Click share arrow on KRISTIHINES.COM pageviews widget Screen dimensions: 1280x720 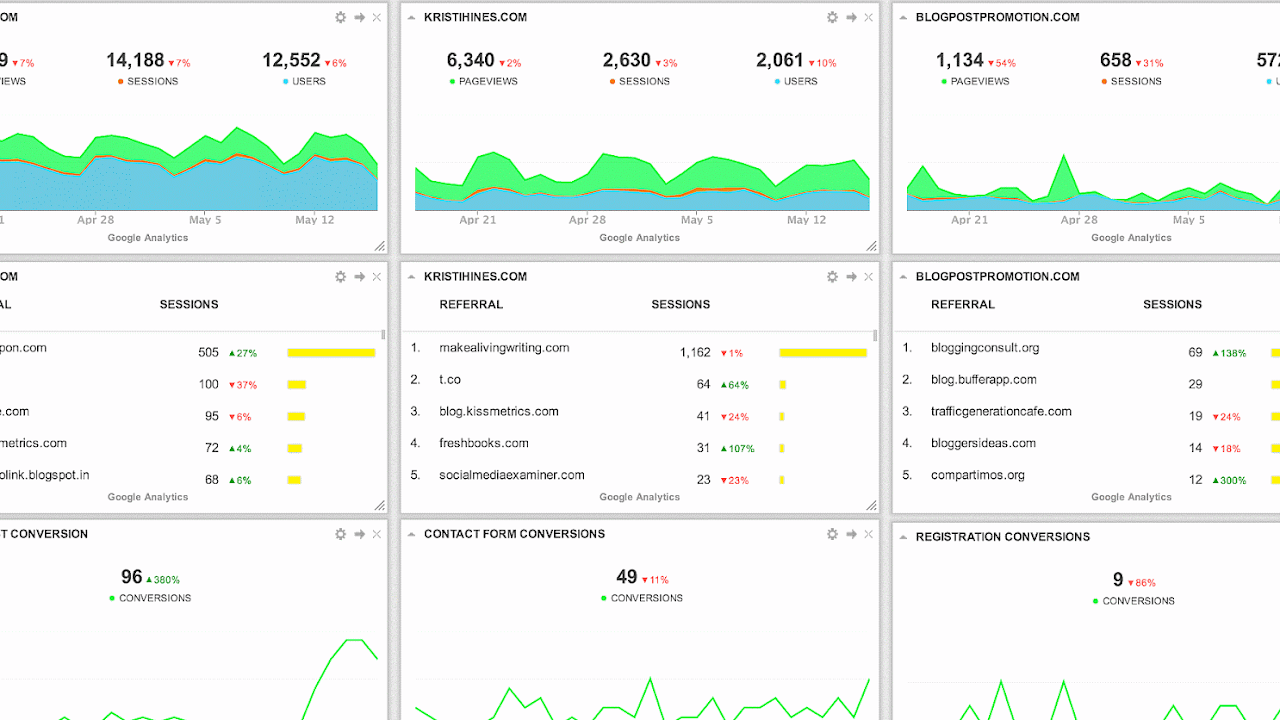[851, 17]
